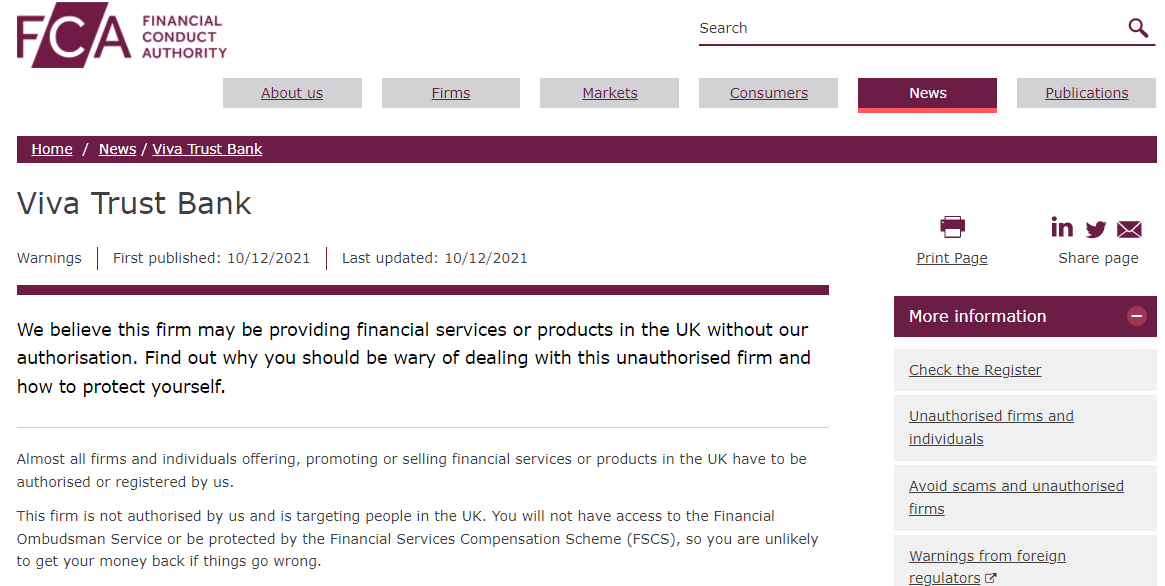Image resolution: width=1165 pixels, height=586 pixels.
Task: Go to the Markets section
Action: 609,93
